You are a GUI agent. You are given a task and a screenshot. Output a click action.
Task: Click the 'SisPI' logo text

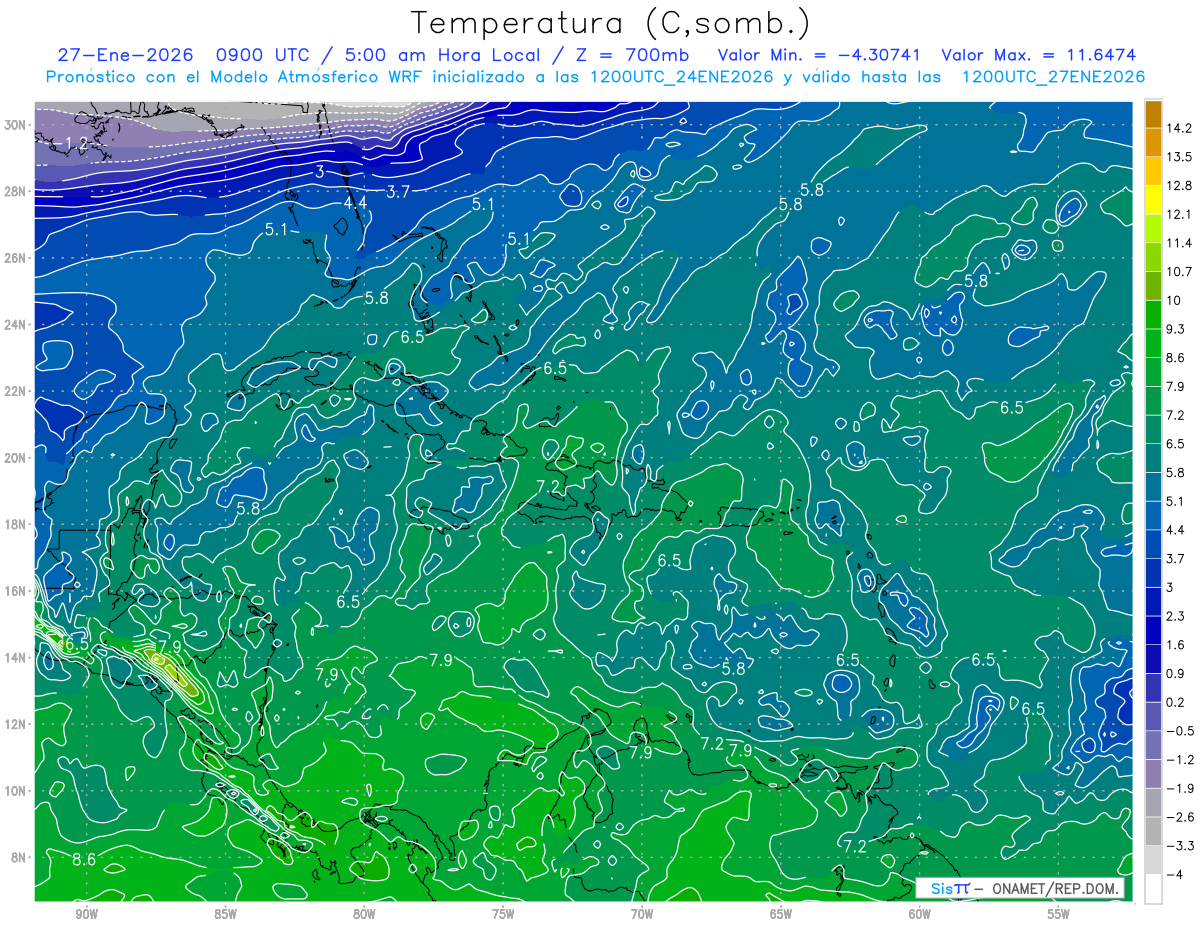pos(950,889)
